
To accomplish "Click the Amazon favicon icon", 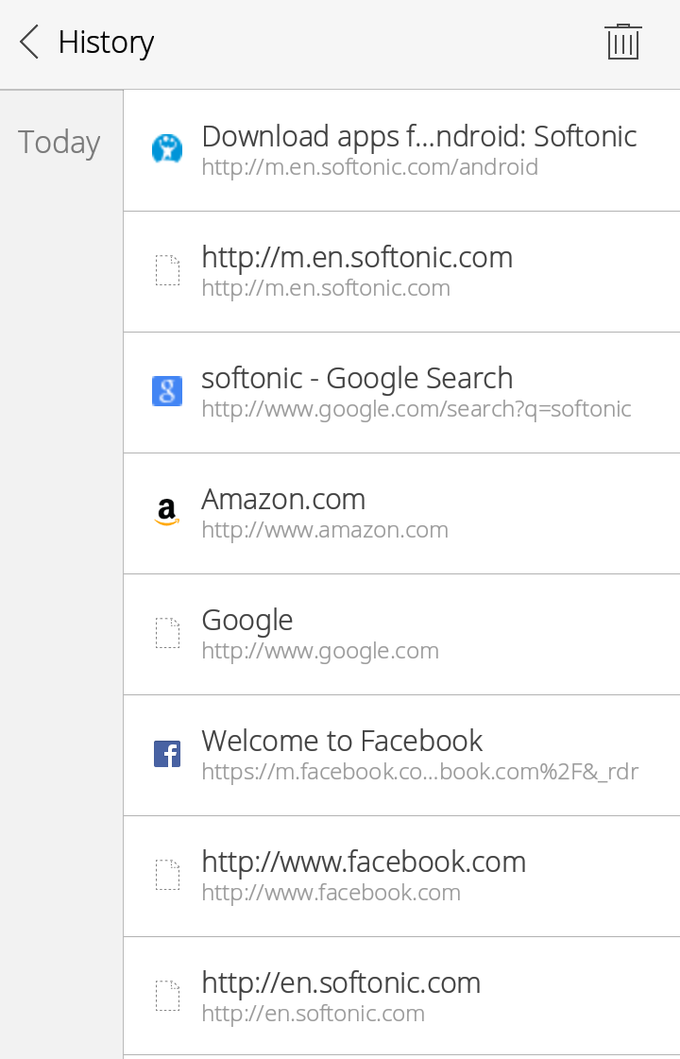I will pyautogui.click(x=167, y=512).
